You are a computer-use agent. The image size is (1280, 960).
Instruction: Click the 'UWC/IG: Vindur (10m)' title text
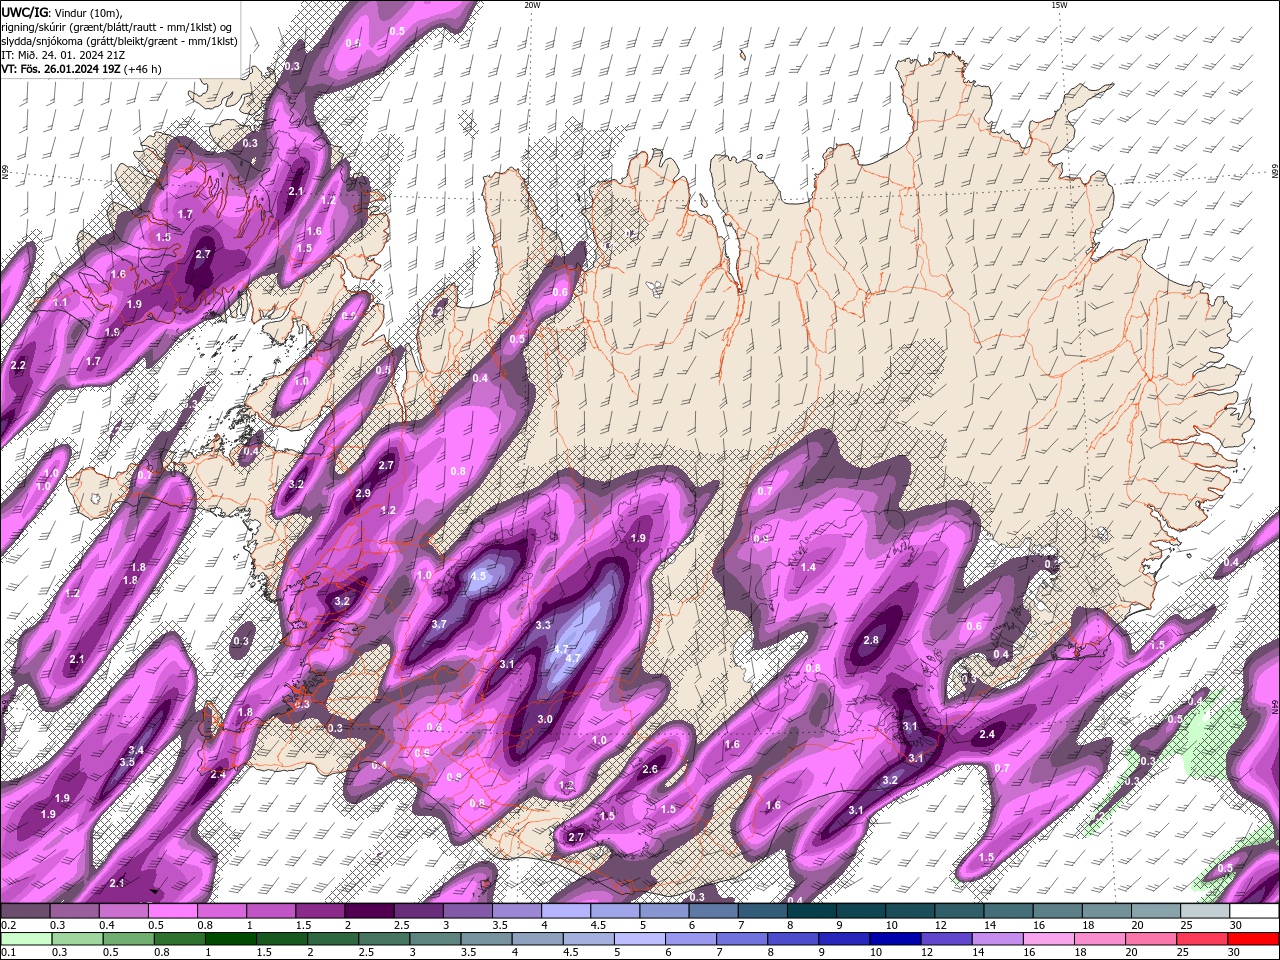pos(62,12)
